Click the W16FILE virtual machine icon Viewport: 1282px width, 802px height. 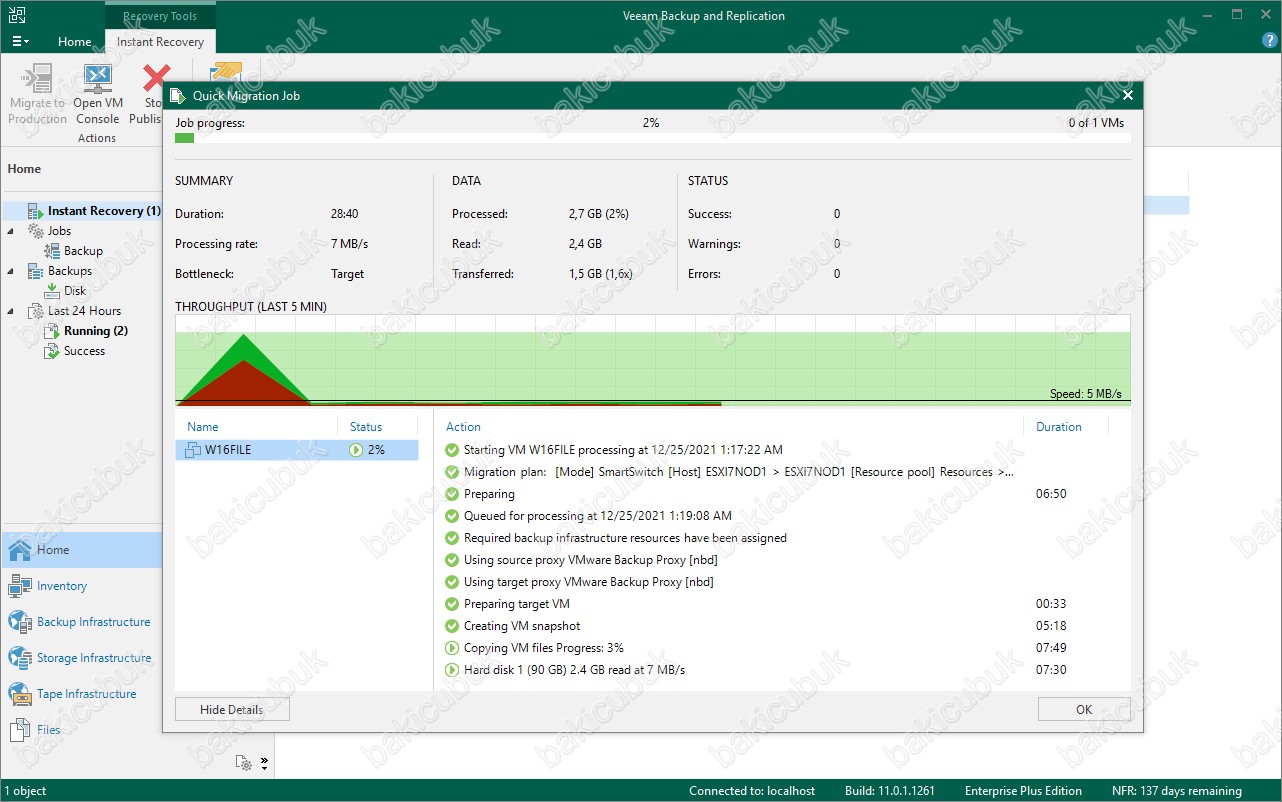point(192,451)
